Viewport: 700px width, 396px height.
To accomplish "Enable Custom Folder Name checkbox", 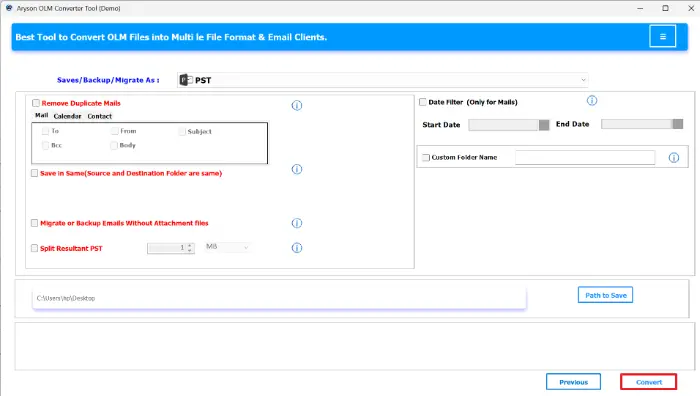I will click(x=426, y=158).
